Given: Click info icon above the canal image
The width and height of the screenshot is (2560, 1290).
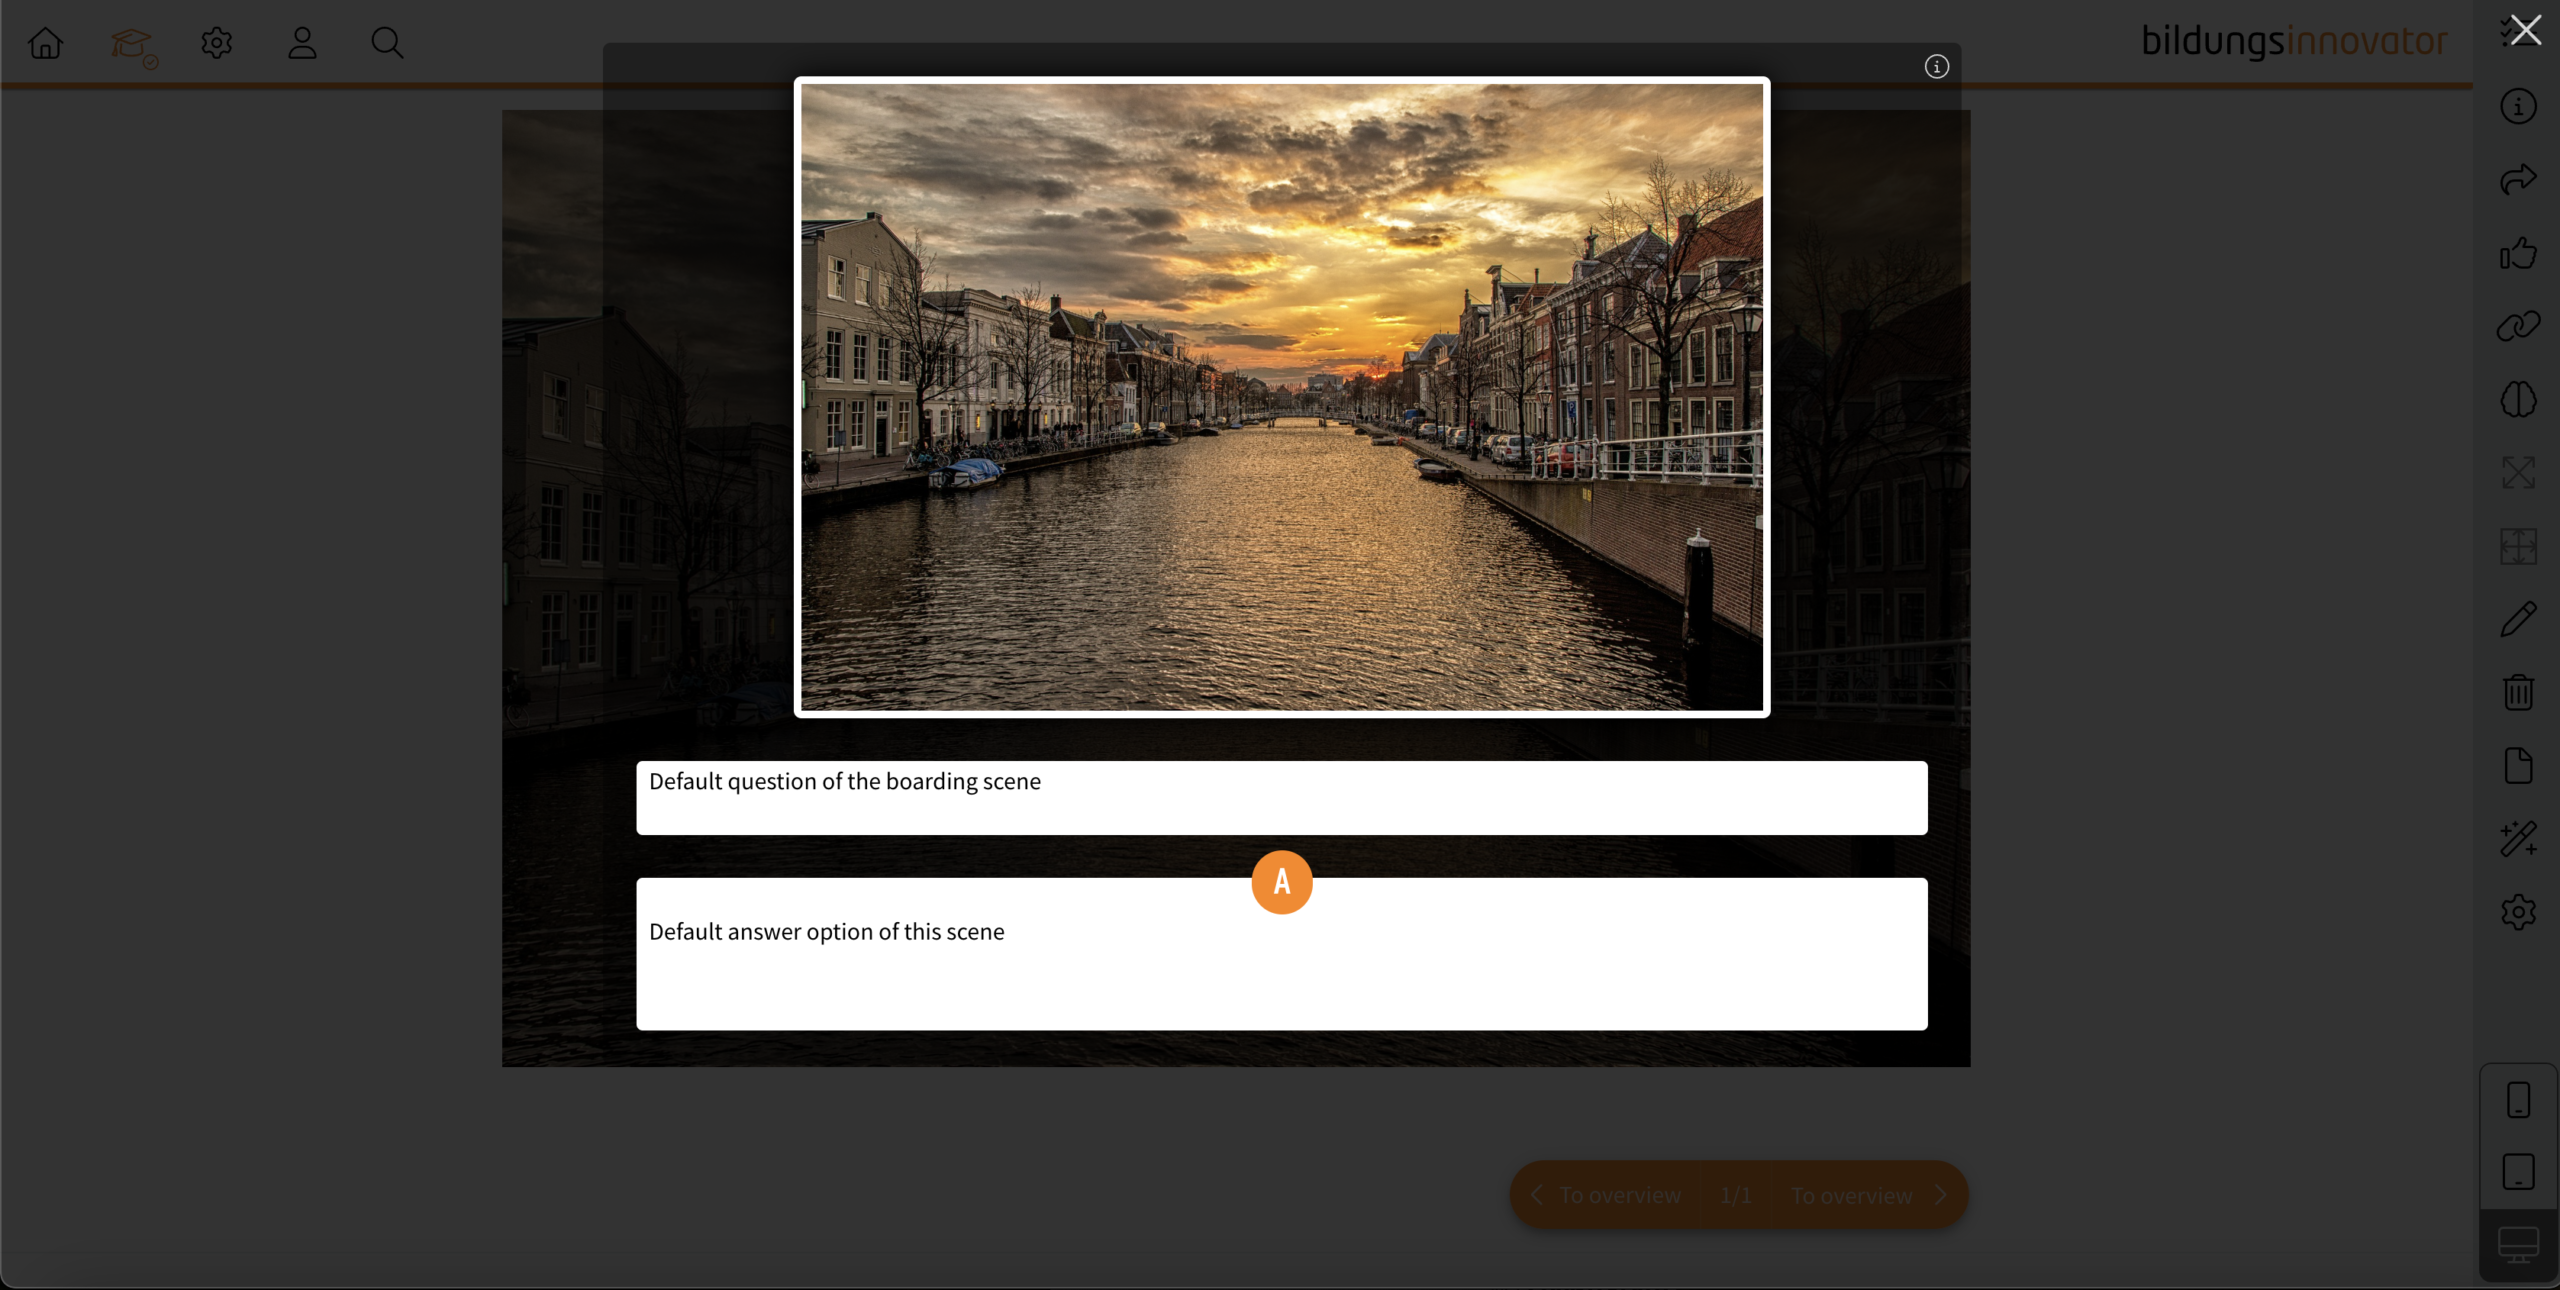Looking at the screenshot, I should coord(1937,66).
